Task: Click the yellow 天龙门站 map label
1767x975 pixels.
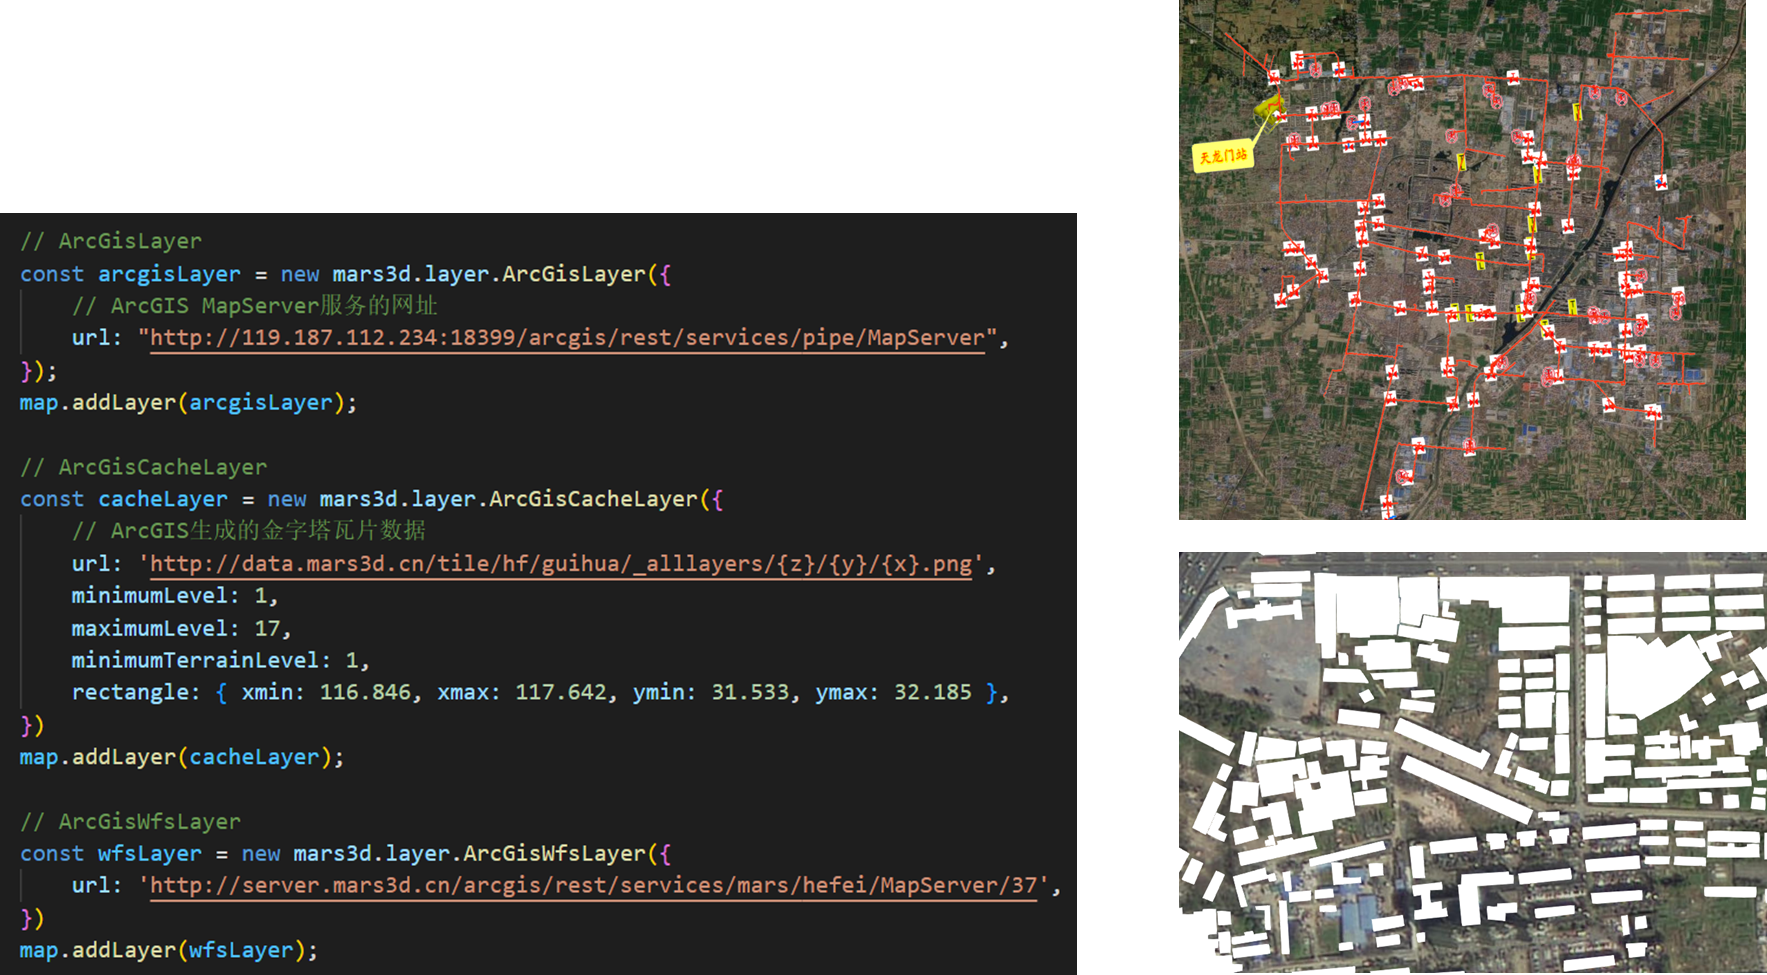Action: pos(1223,156)
